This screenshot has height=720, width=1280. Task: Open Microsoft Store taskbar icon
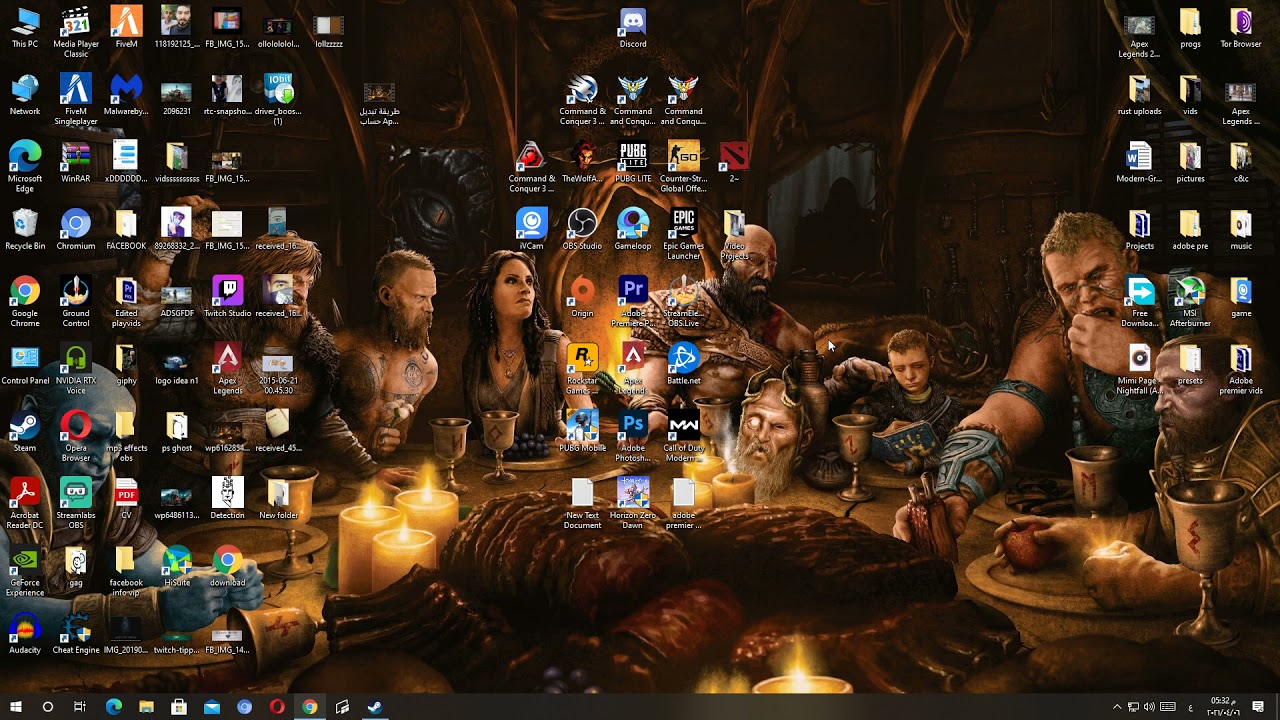tap(179, 707)
